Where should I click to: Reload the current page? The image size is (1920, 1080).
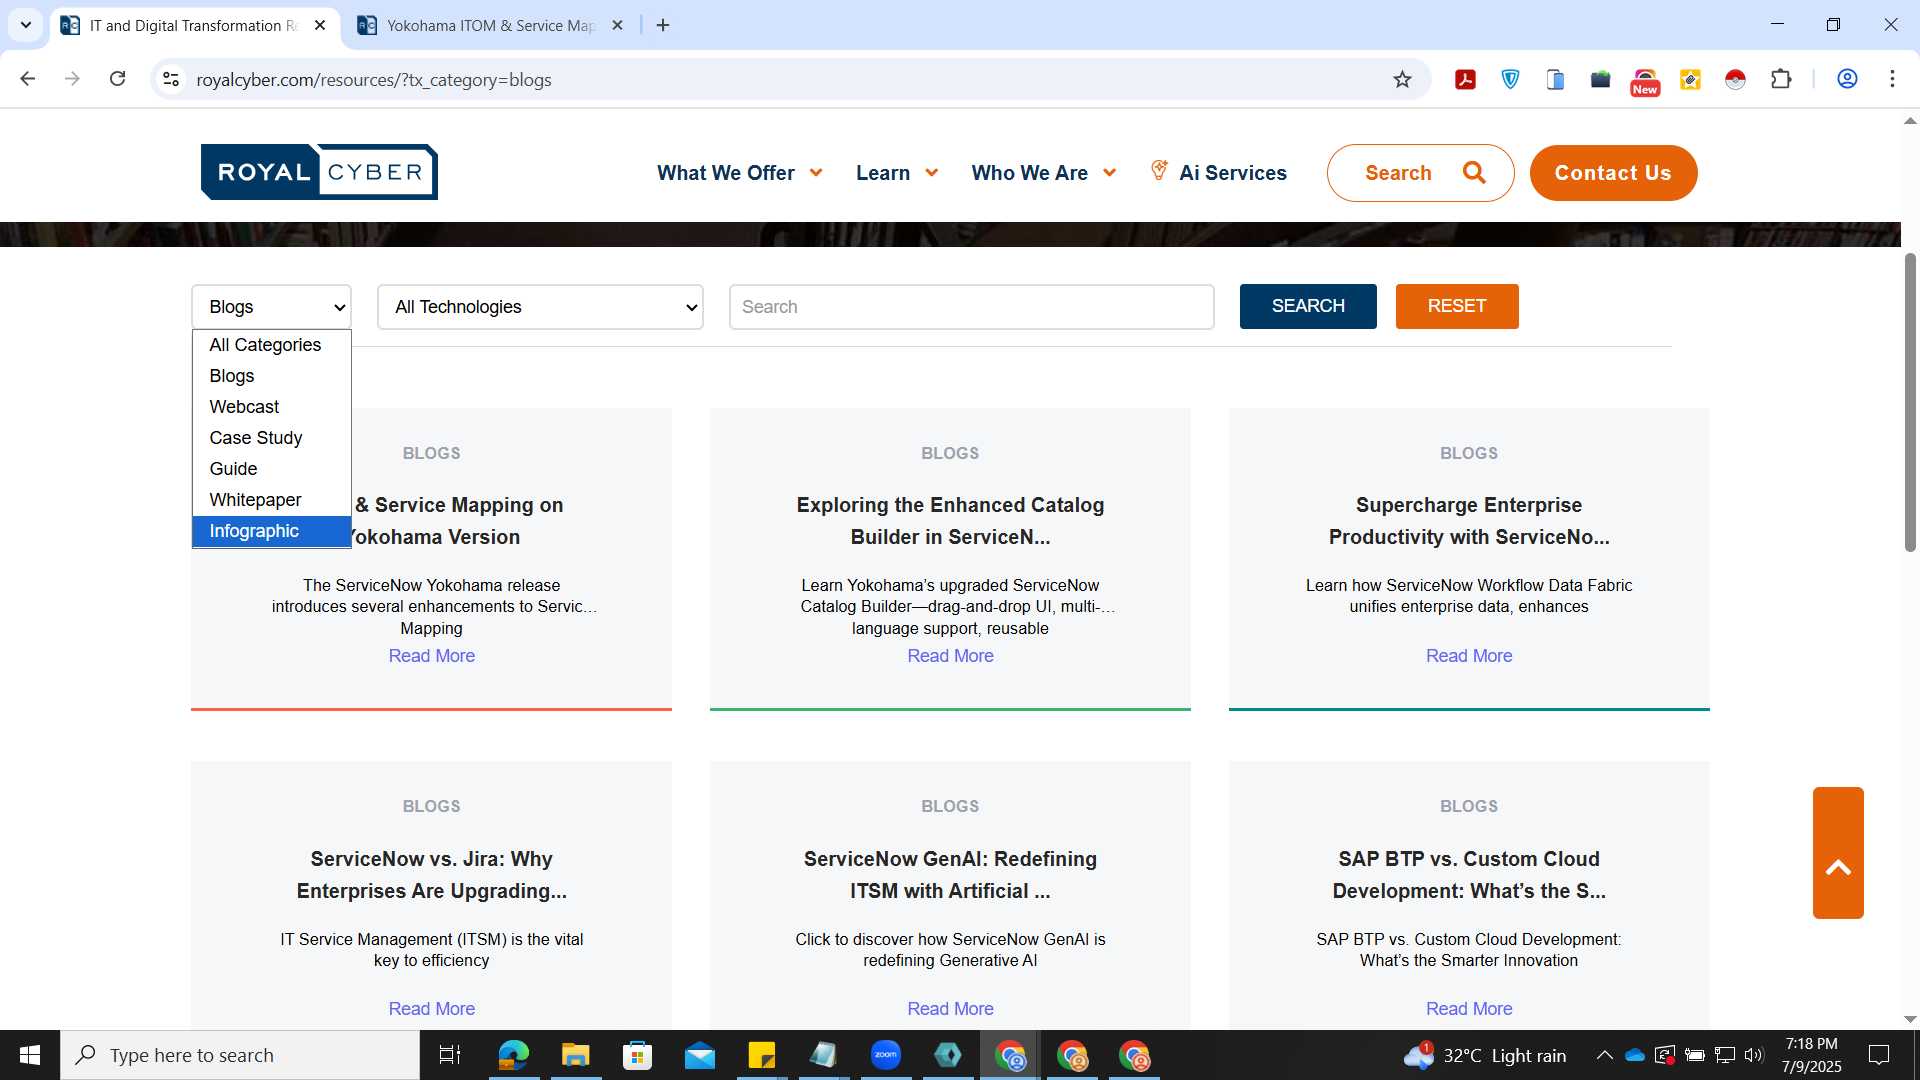tap(117, 79)
